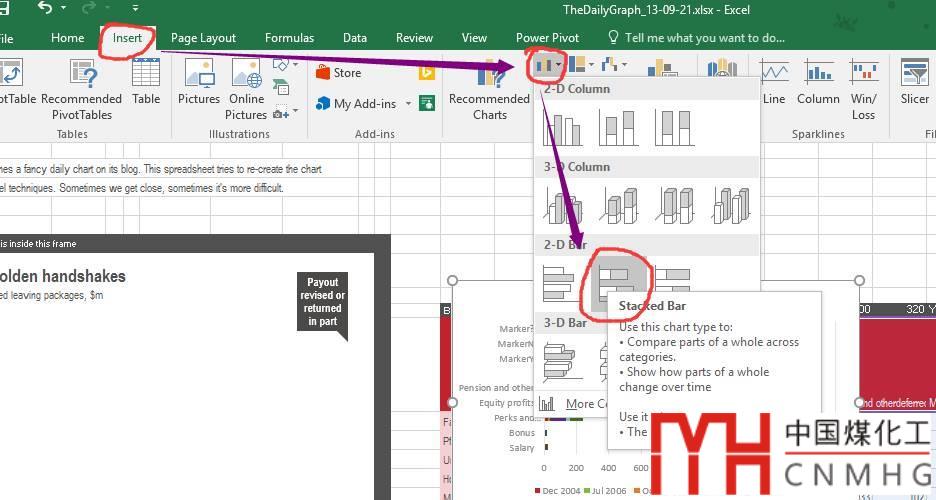936x500 pixels.
Task: Click the 'olden handshakes' chart title text
Action: click(63, 276)
